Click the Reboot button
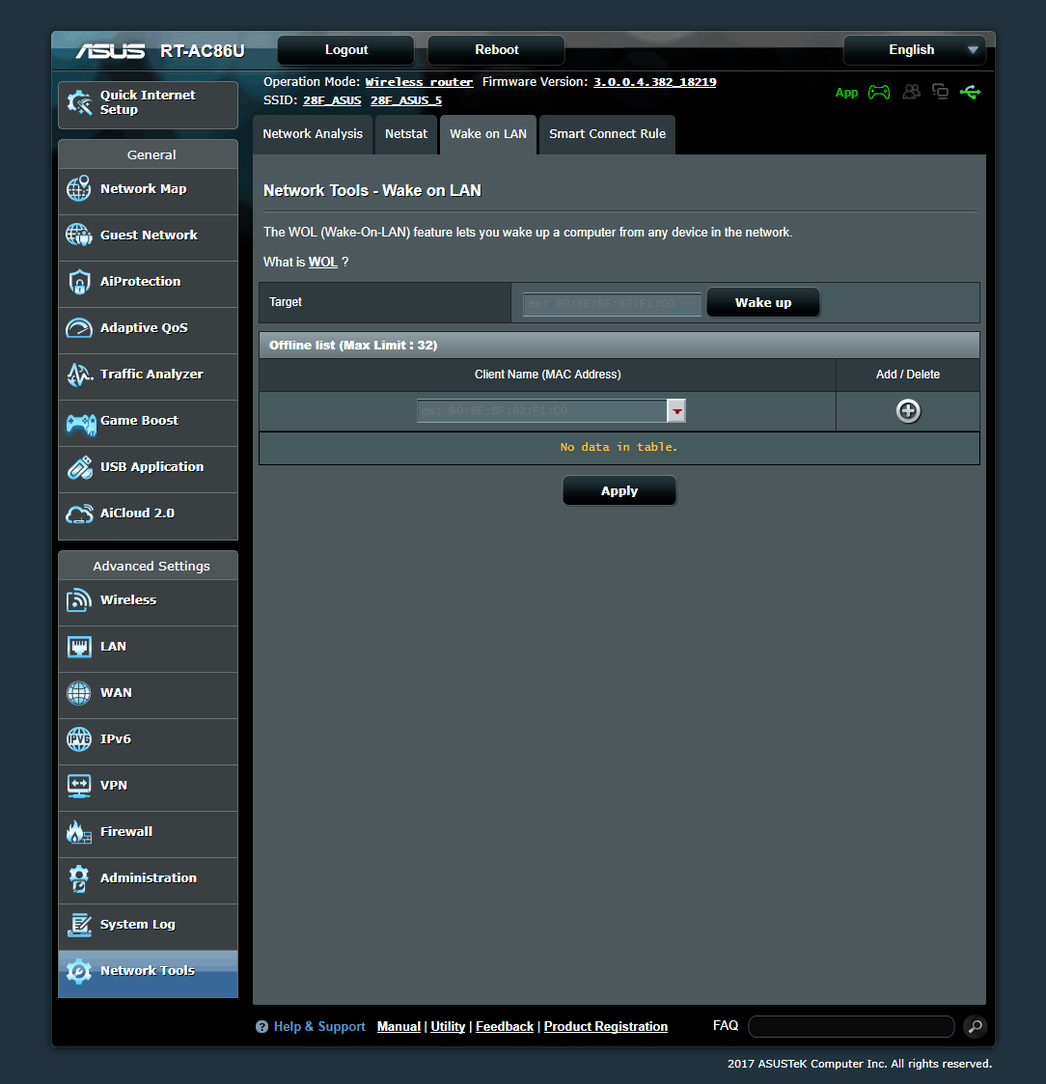 pos(496,50)
